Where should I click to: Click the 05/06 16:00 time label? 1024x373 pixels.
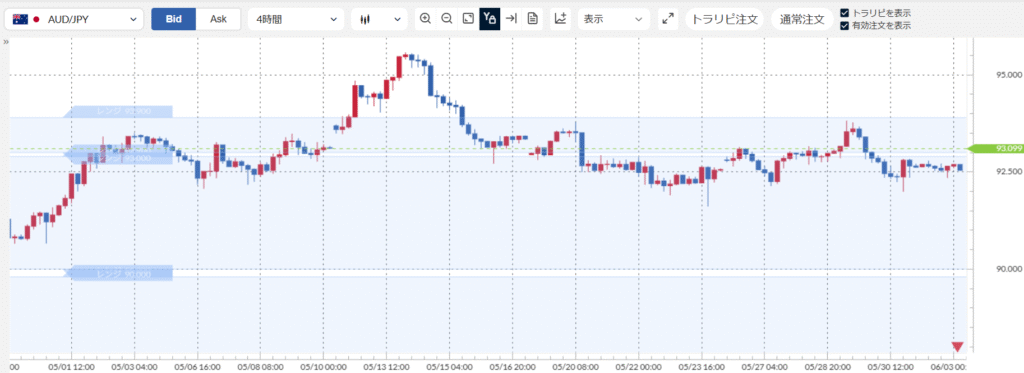point(197,367)
